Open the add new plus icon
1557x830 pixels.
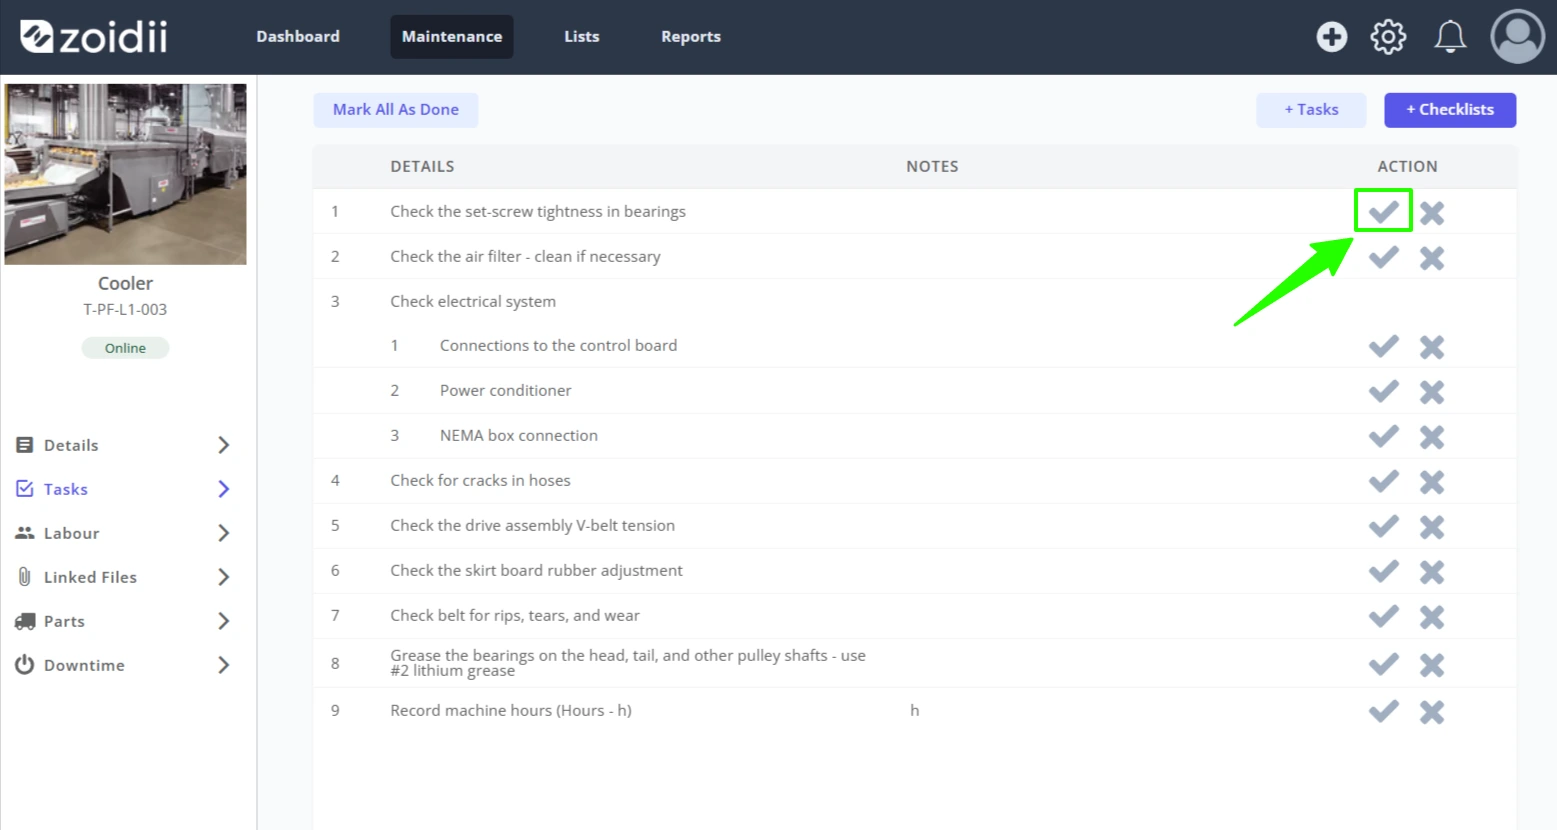1331,37
